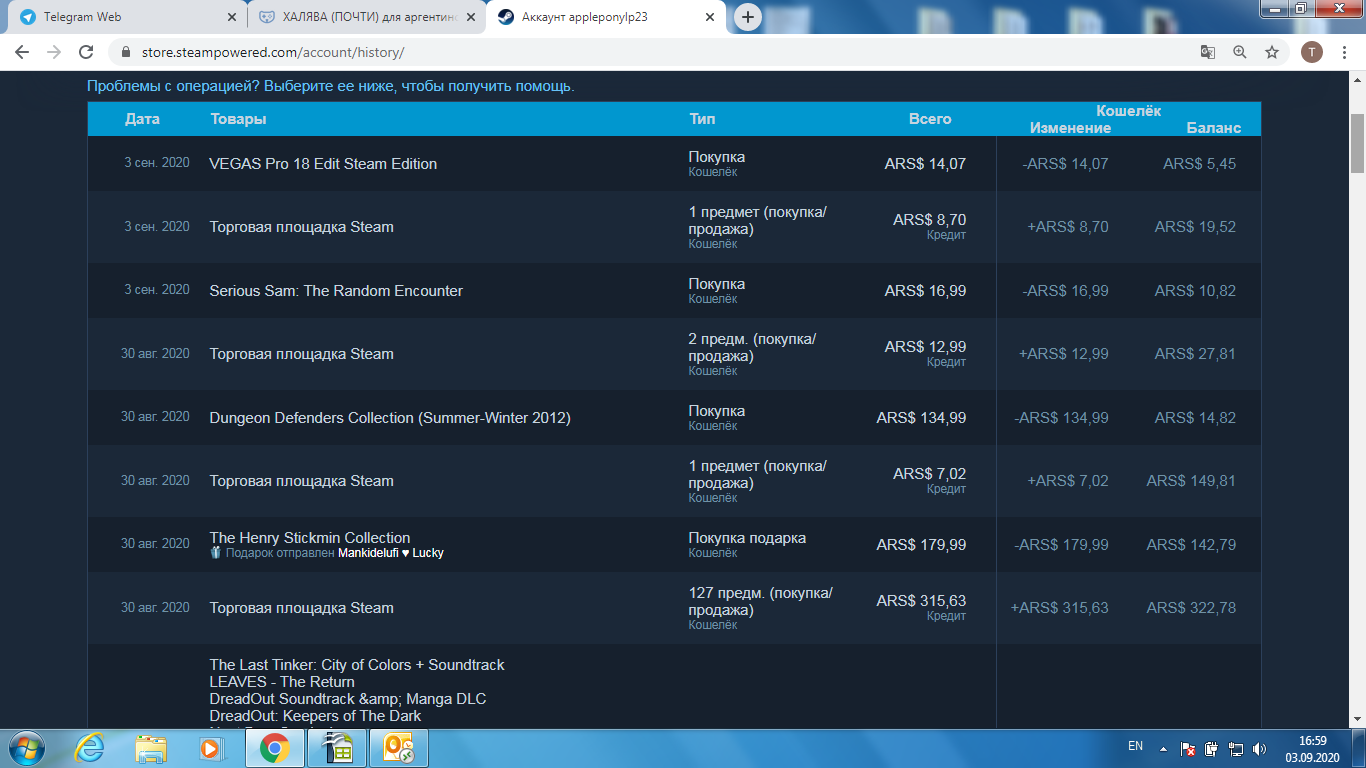Open Action Center flag icon in tray
The image size is (1366, 768).
click(1188, 748)
